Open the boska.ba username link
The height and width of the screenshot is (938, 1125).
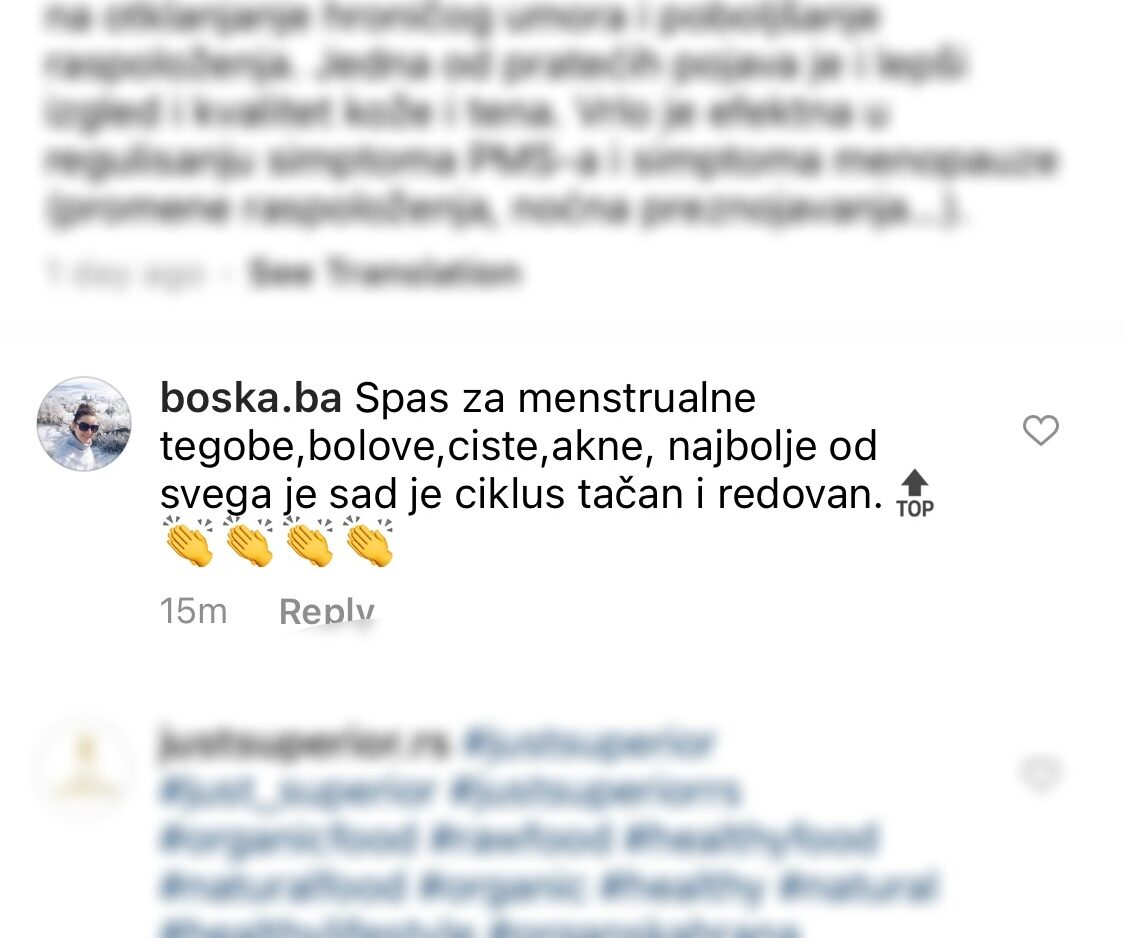(250, 398)
